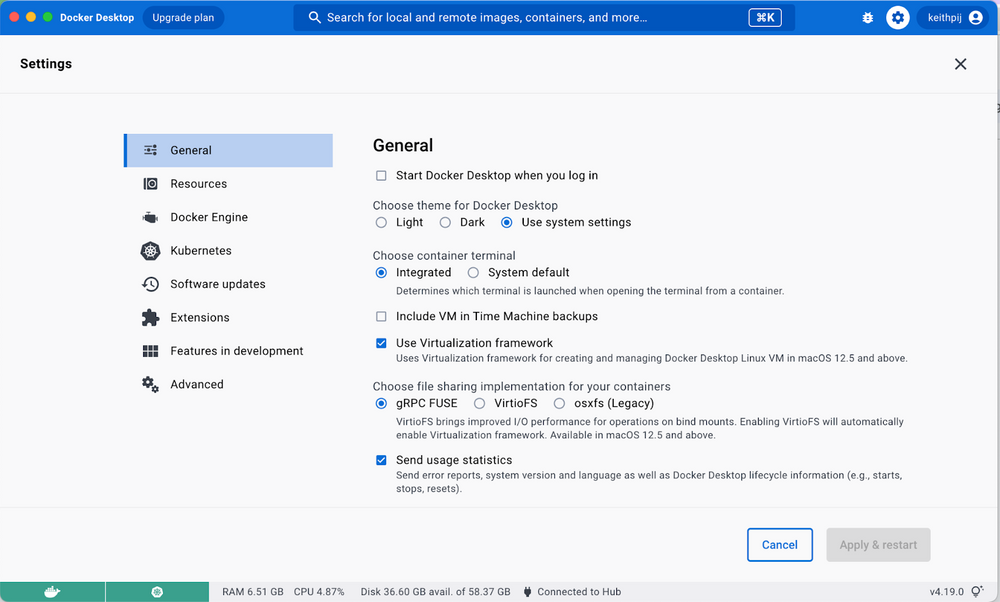Viewport: 1000px width, 602px height.
Task: Toggle Include VM in Time Machine backups
Action: [x=381, y=315]
